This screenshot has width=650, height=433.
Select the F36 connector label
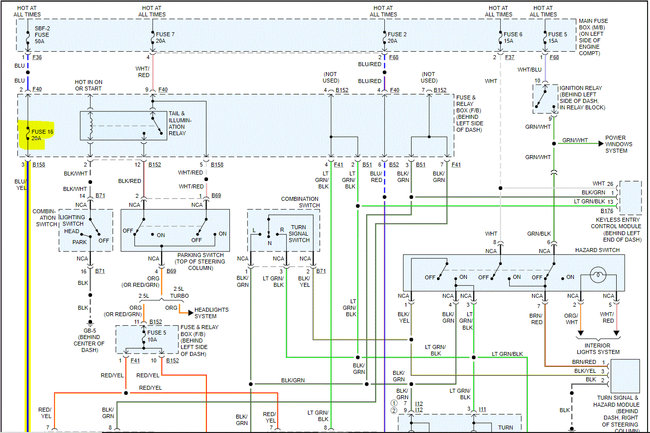[37, 58]
